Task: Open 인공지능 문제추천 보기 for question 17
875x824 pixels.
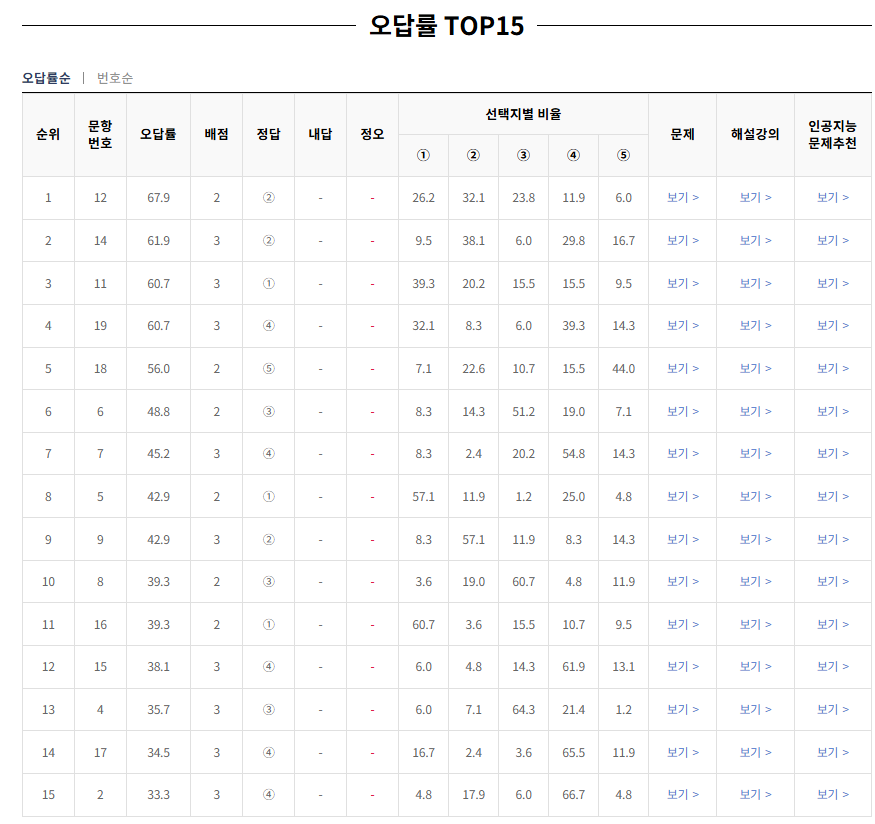Action: pyautogui.click(x=833, y=752)
